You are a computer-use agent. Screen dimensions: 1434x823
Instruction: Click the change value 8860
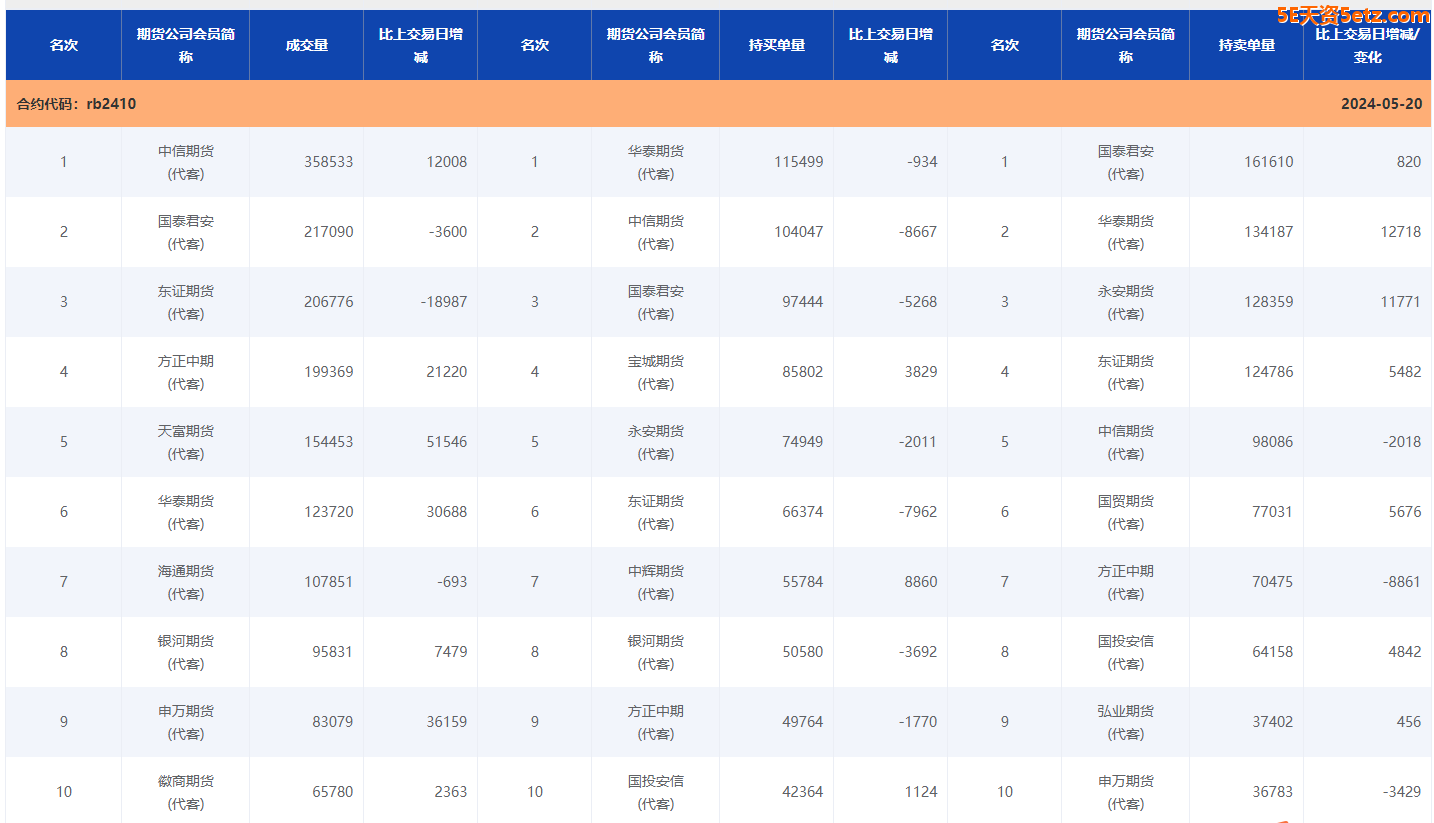pos(921,582)
